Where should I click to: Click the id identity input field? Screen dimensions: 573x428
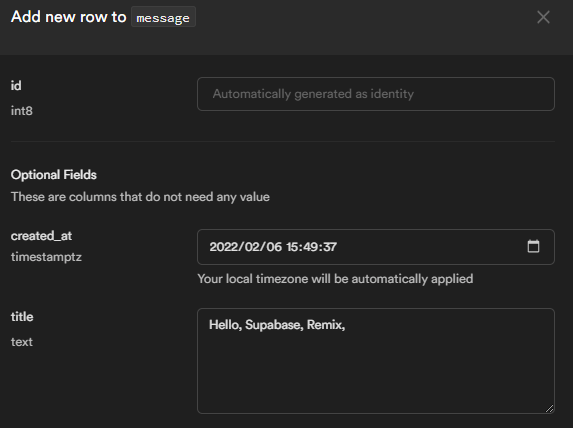coord(376,94)
